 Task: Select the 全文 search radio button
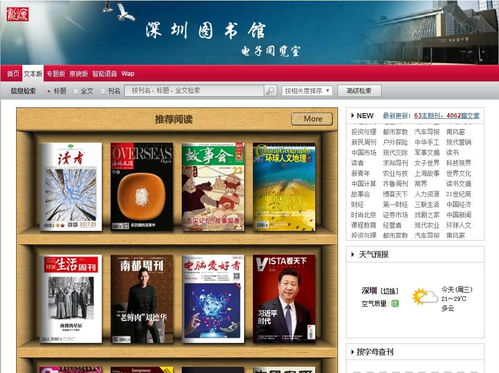76,91
